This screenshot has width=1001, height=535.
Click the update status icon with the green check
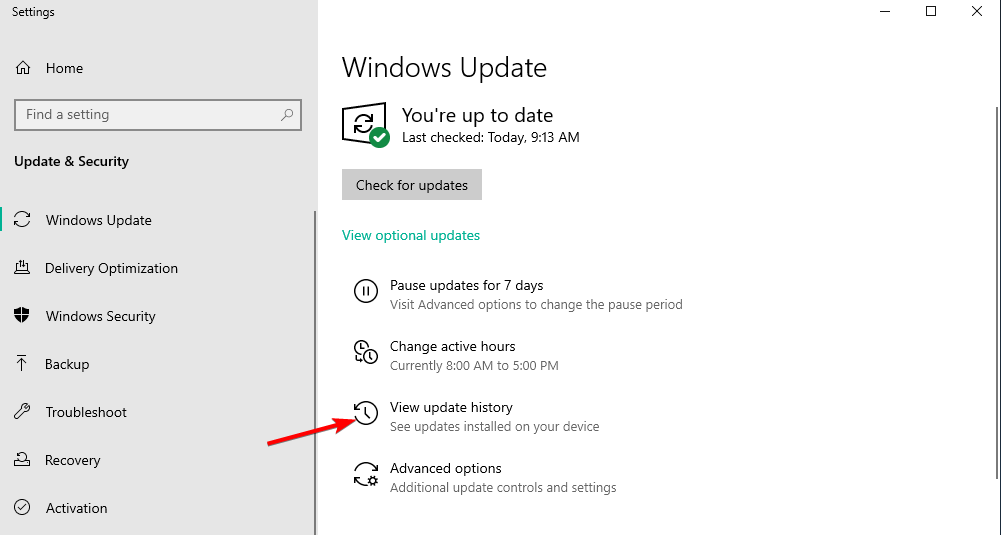366,124
